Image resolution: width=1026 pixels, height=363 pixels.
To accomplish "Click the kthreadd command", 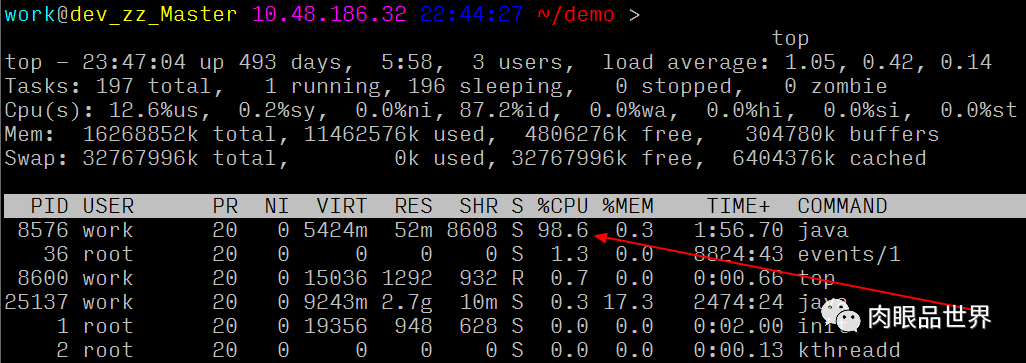I will tap(849, 351).
